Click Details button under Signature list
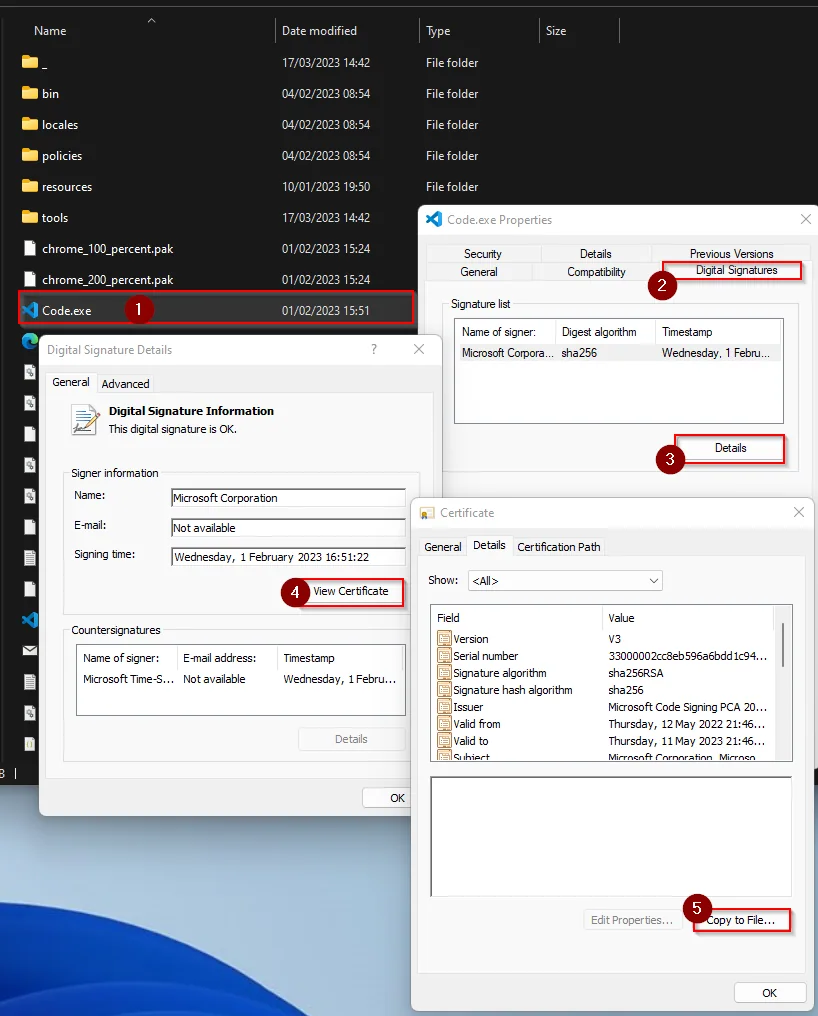 click(730, 448)
